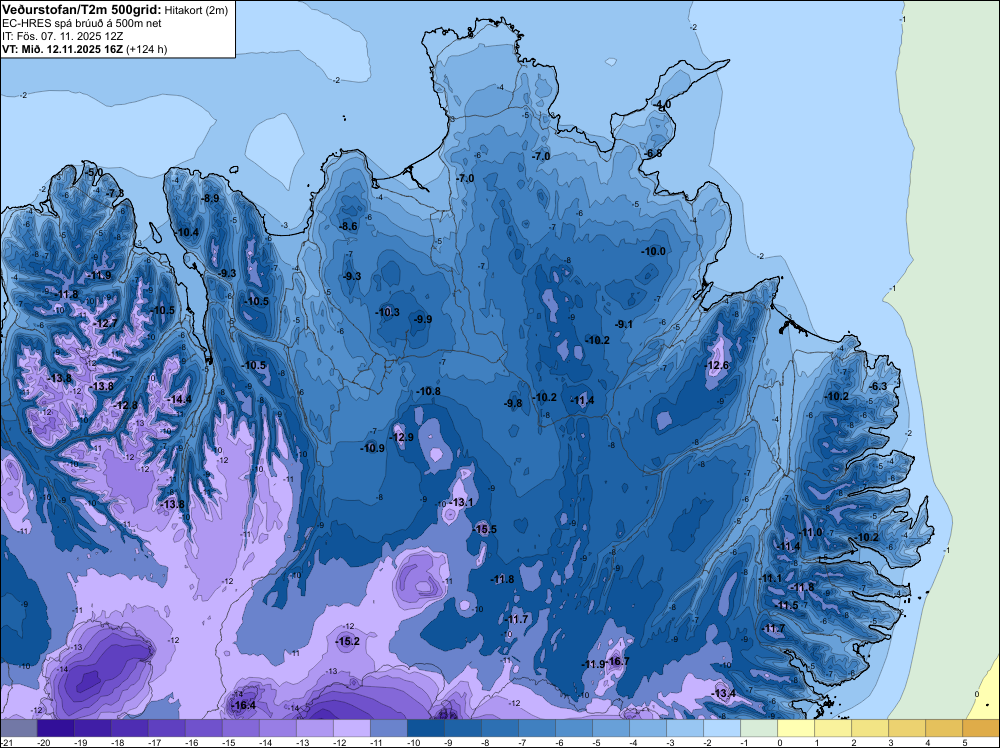Click the forecast offset '(+124 h)'

pyautogui.click(x=147, y=49)
